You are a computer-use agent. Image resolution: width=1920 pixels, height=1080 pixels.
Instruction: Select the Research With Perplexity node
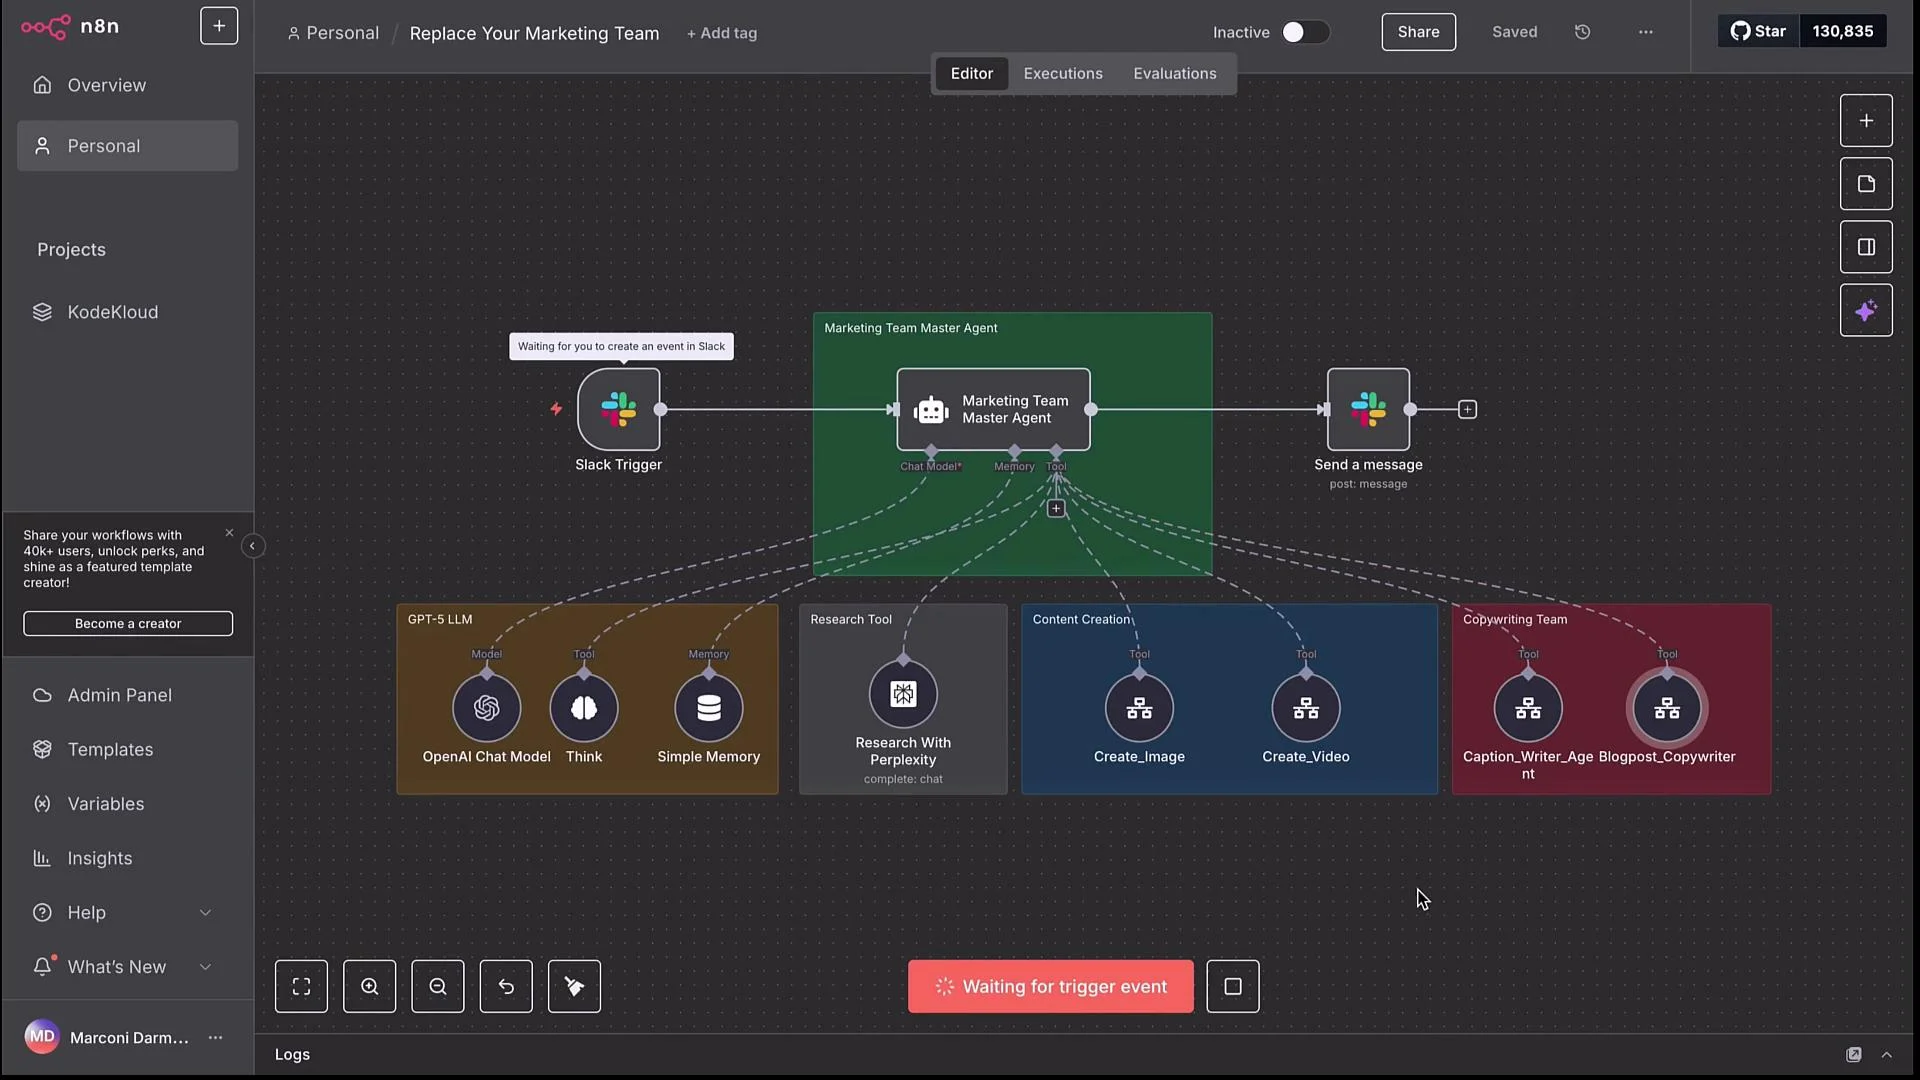[x=903, y=694]
